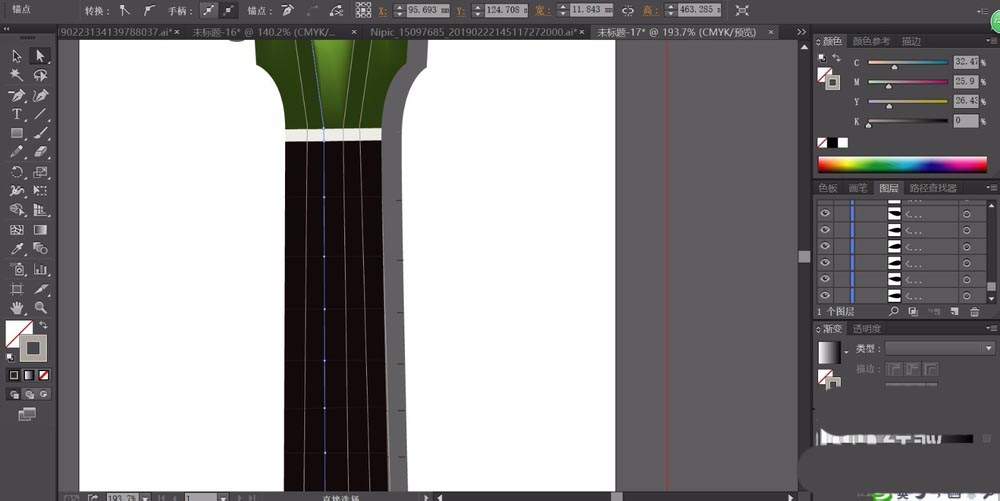Switch to 未标题-16* document tab

265,32
